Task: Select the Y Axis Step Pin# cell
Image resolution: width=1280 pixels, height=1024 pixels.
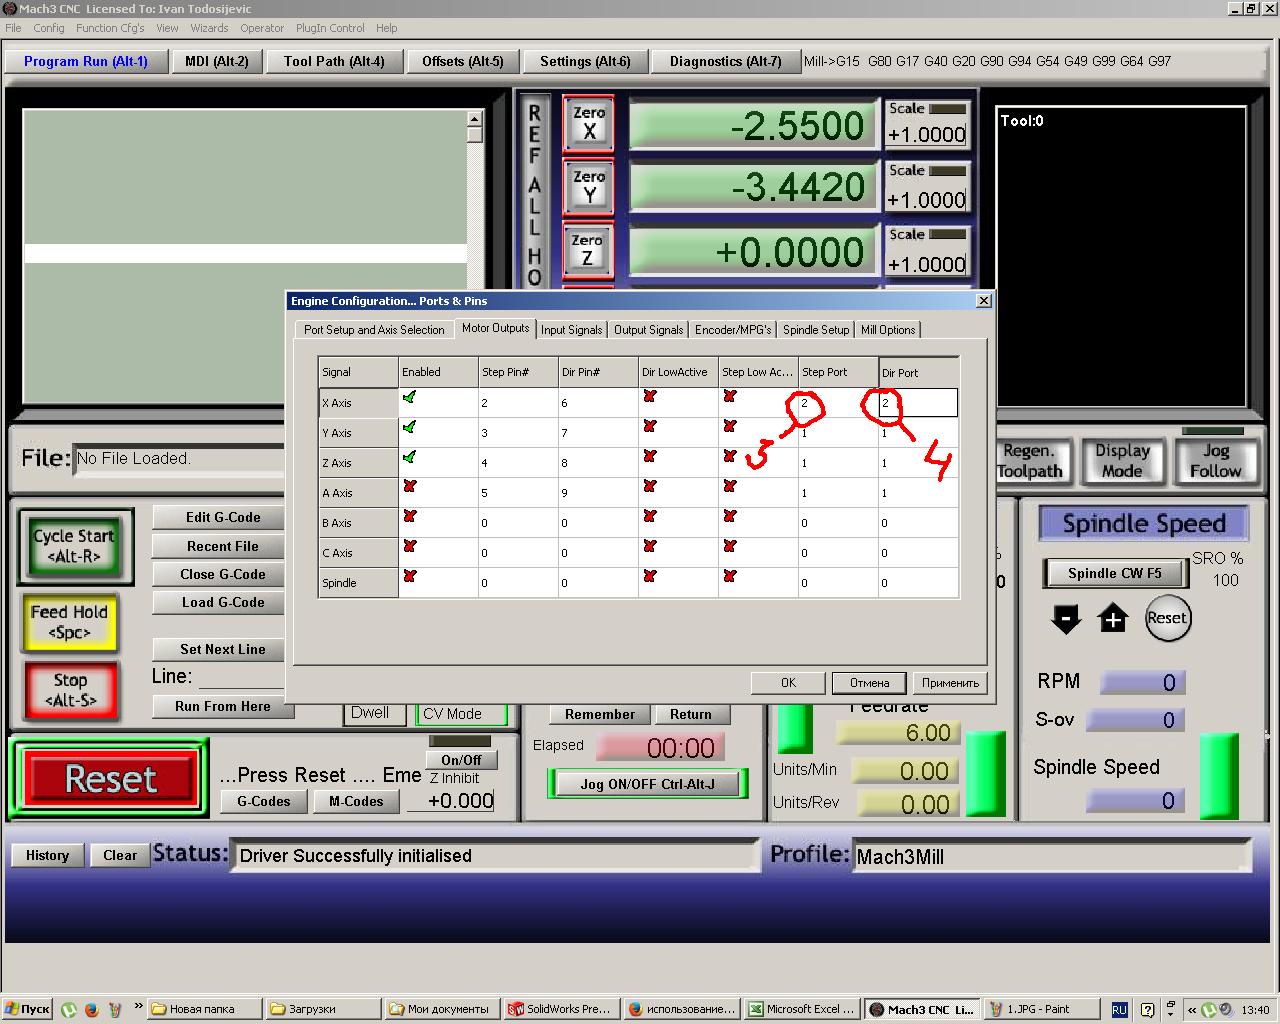Action: click(x=518, y=433)
